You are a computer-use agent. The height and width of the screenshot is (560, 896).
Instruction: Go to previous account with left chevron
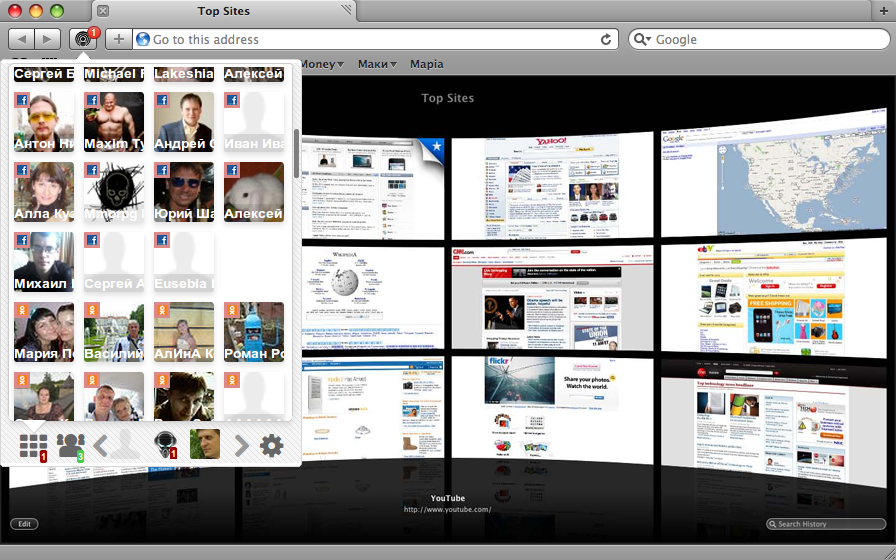pyautogui.click(x=101, y=445)
